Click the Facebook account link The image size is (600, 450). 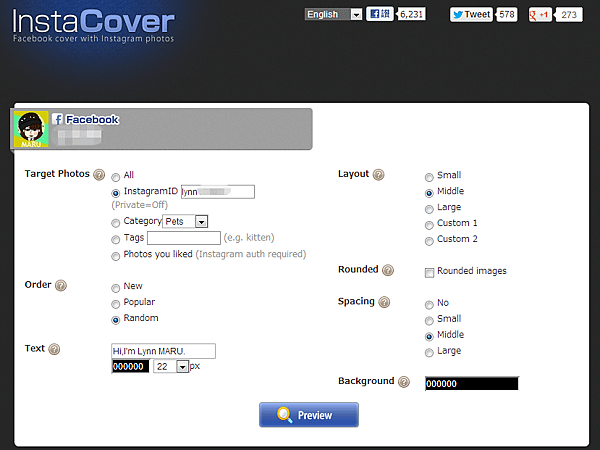92,119
